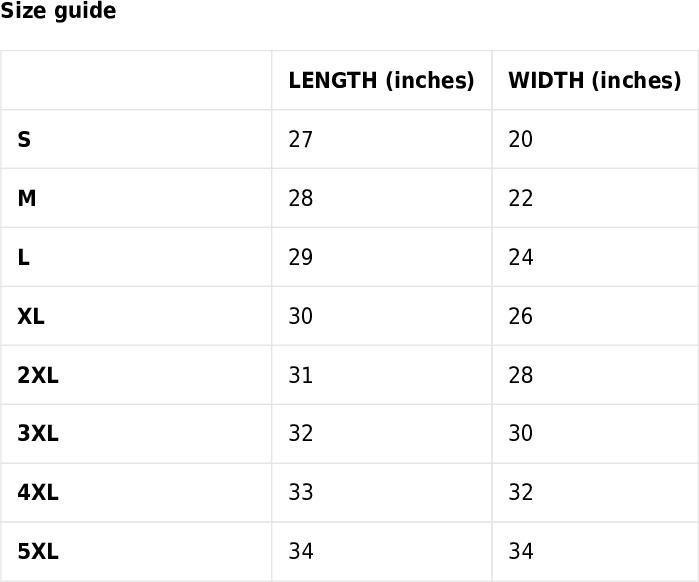Click the S size row label
699x582 pixels.
click(24, 140)
